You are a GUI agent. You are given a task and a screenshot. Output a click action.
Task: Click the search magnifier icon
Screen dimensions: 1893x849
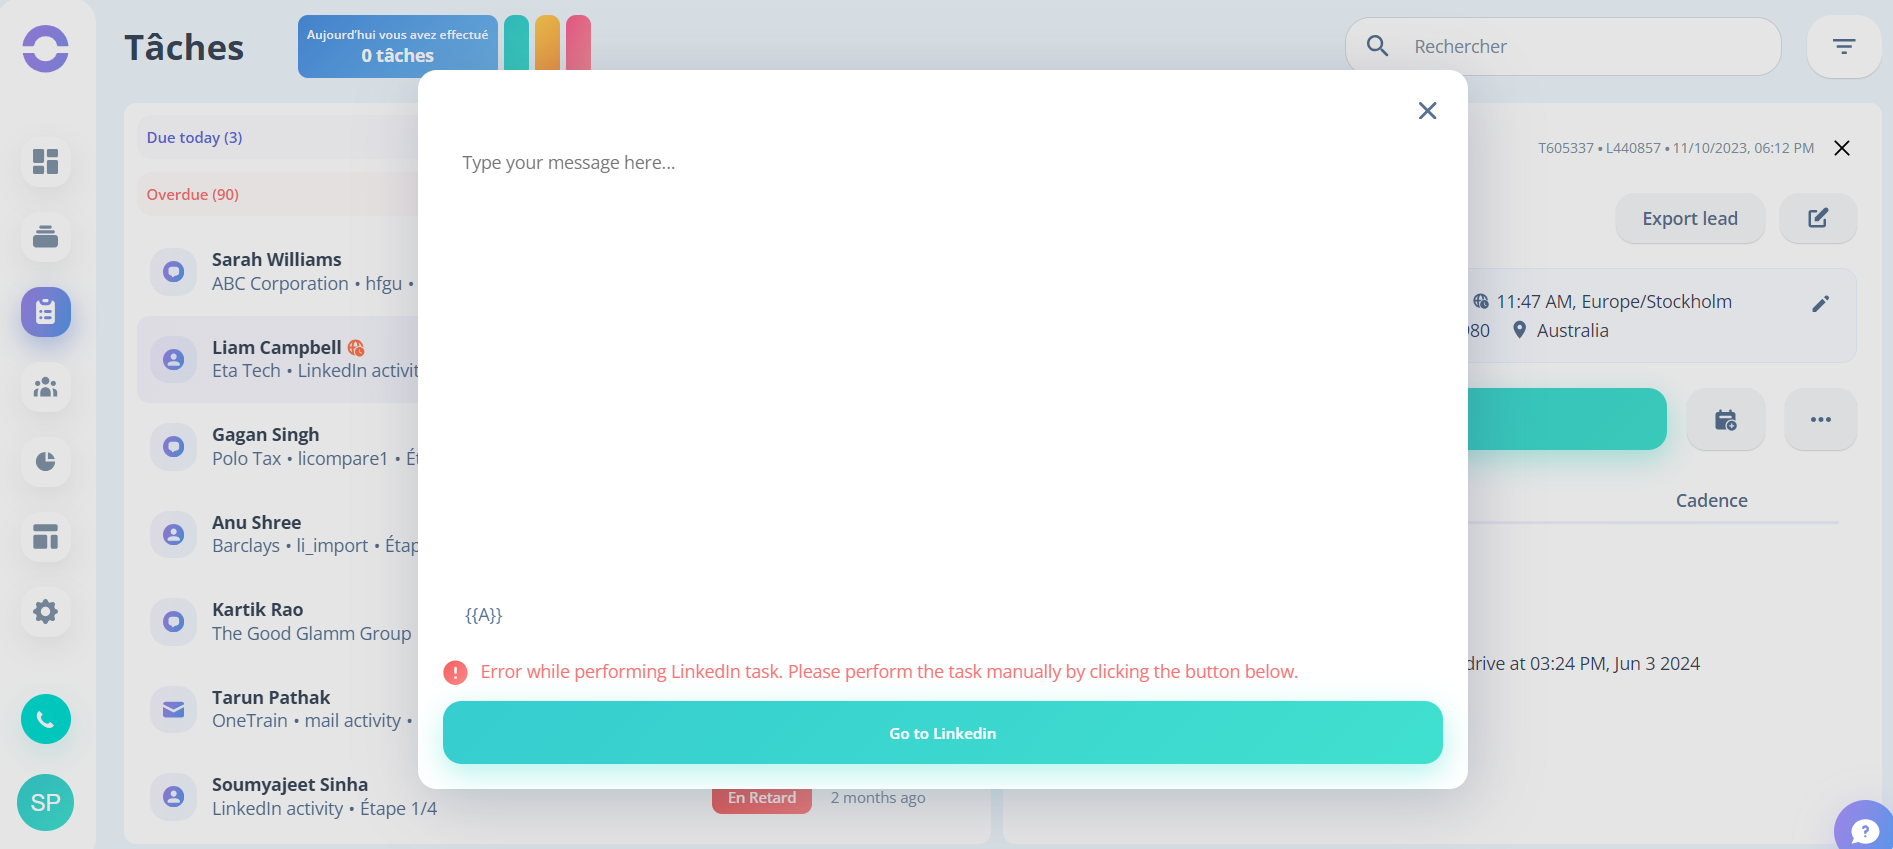click(1377, 46)
